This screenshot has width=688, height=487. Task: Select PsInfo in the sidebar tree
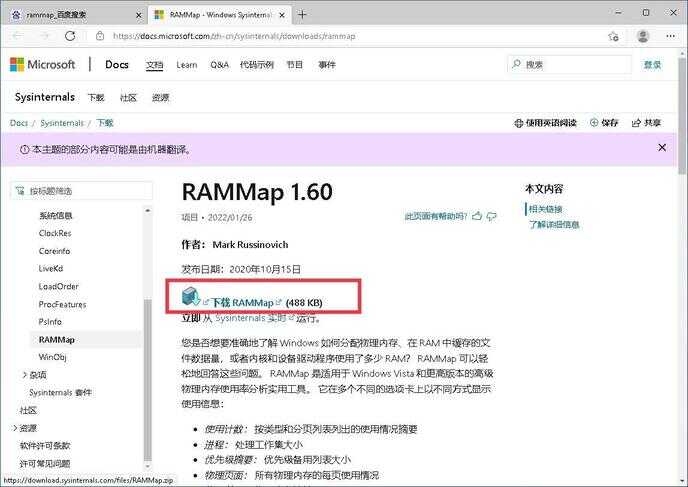(50, 322)
